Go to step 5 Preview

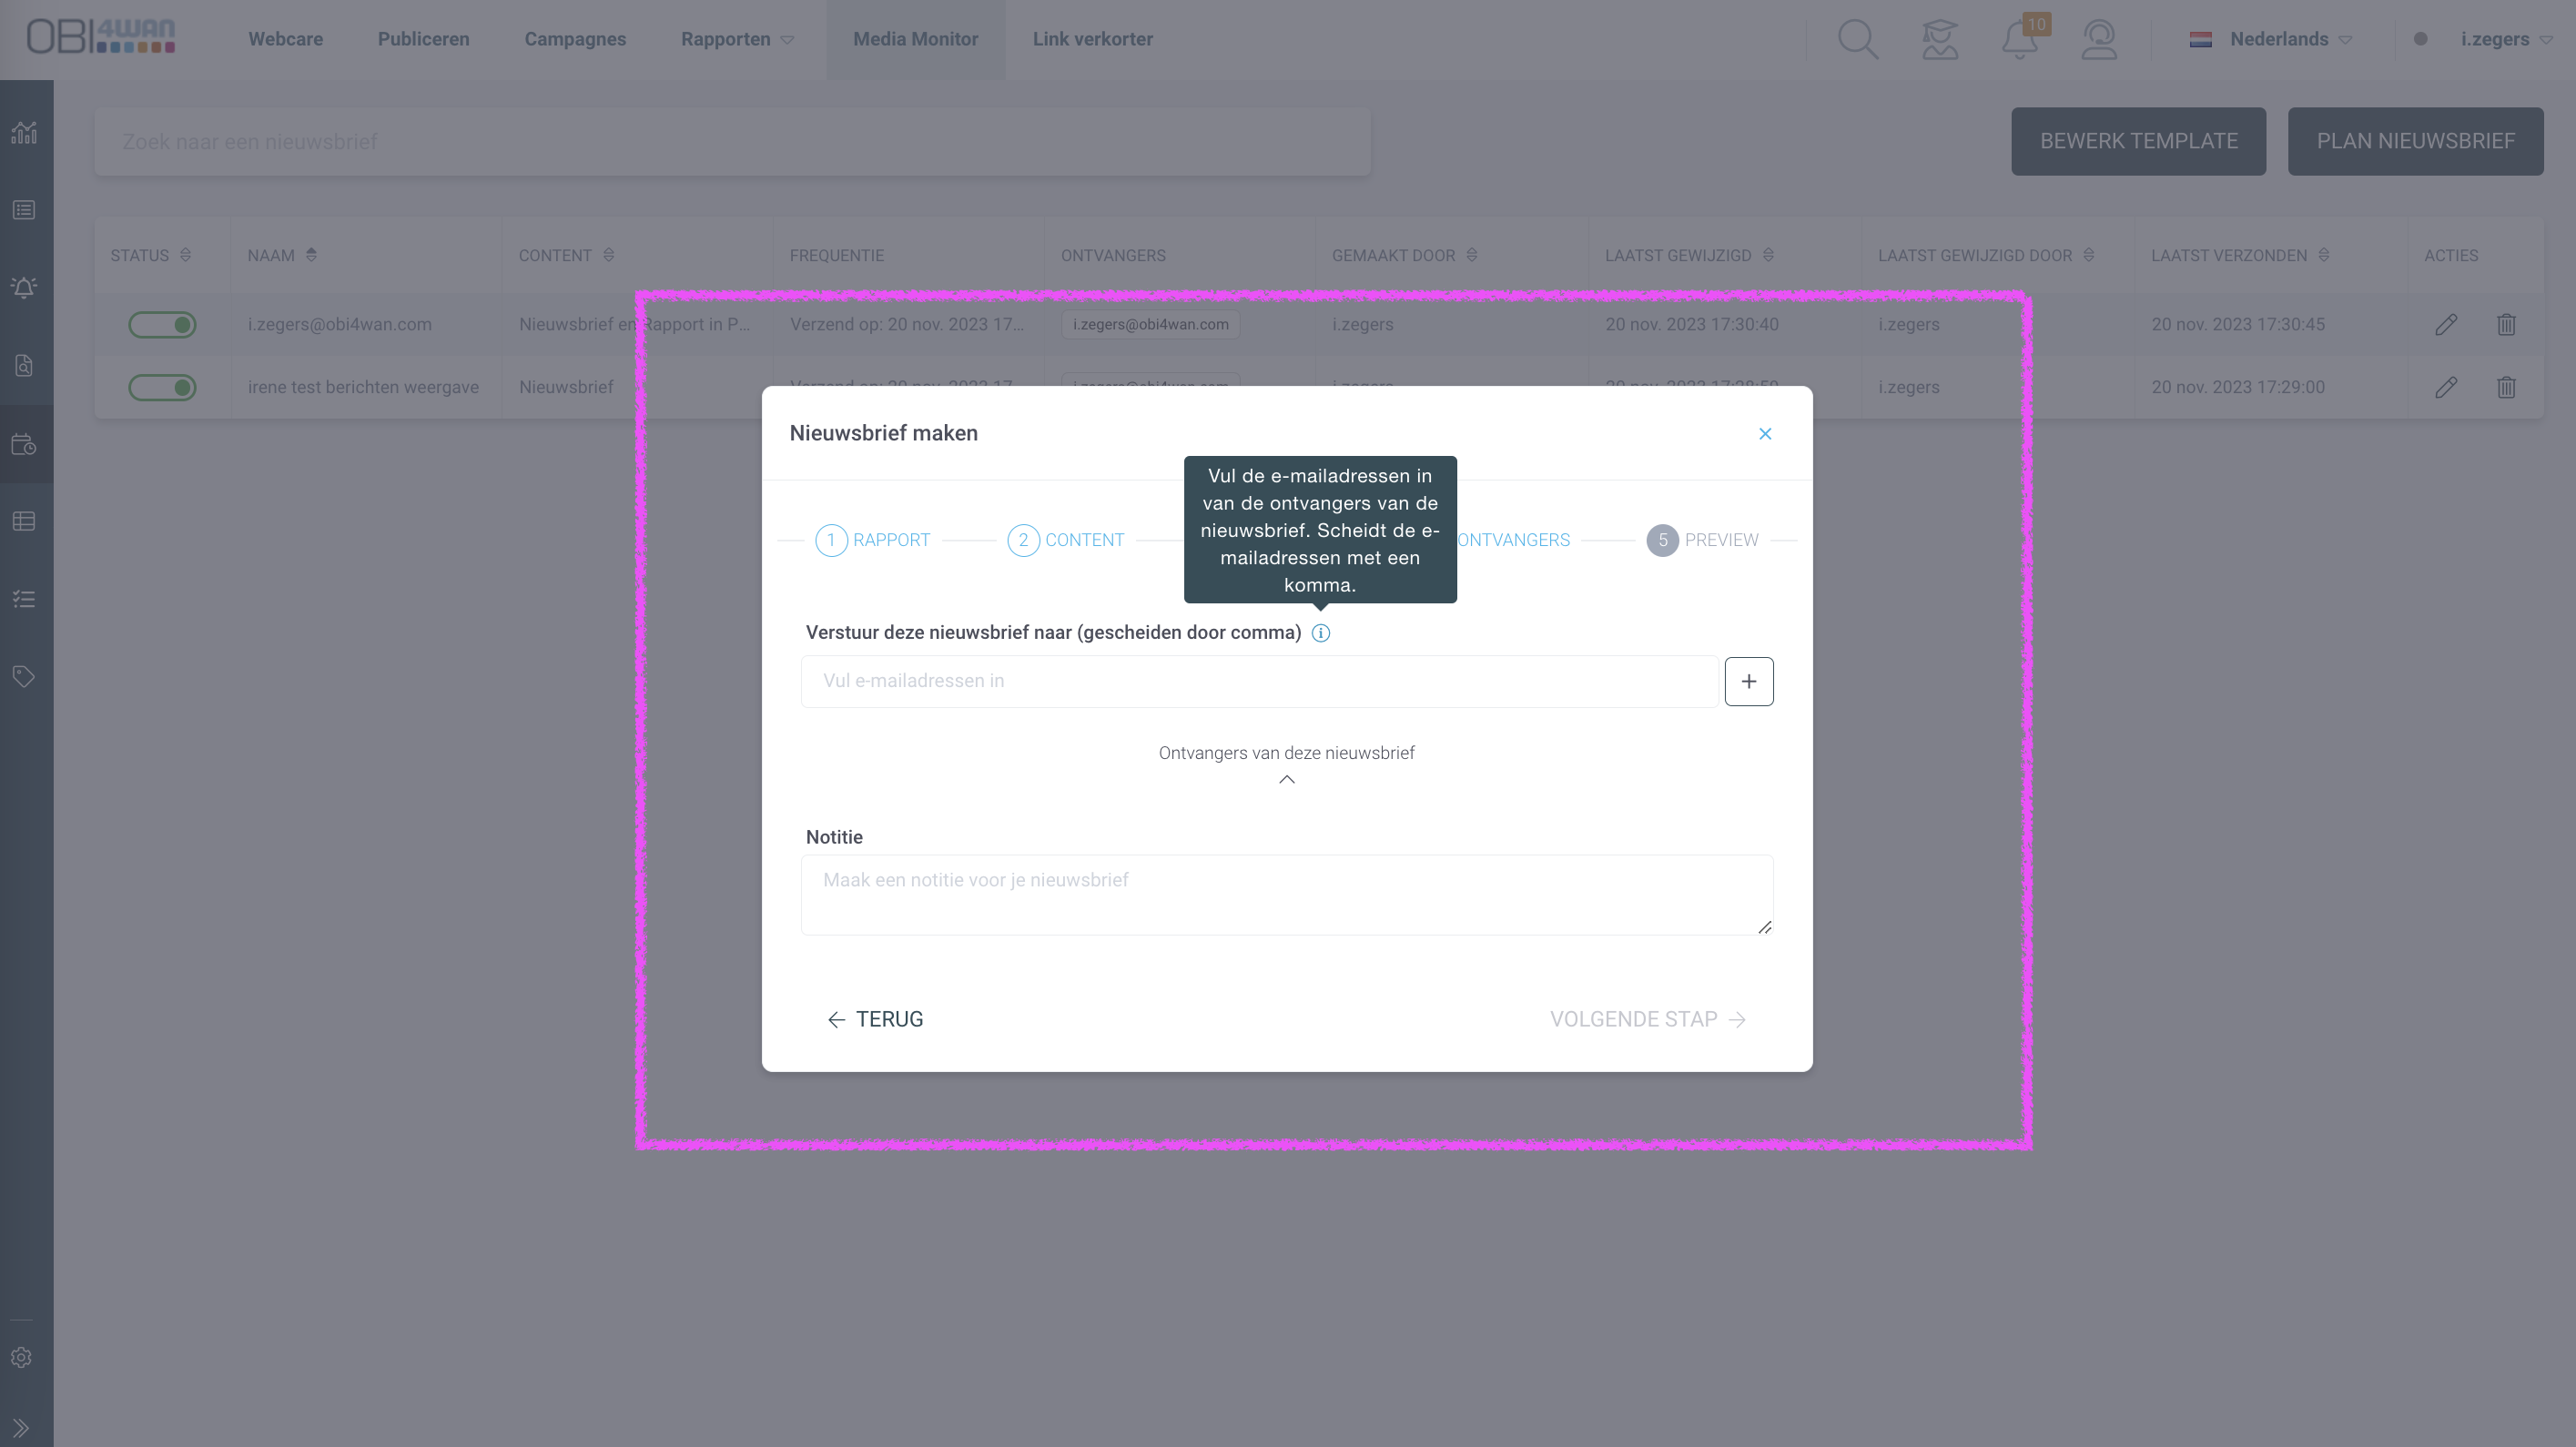coord(1703,540)
